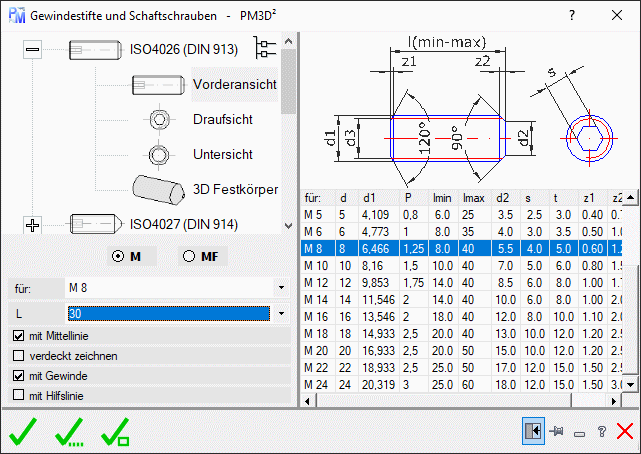The height and width of the screenshot is (454, 641).
Task: Click the question mark icon in bottom toolbar
Action: 601,431
